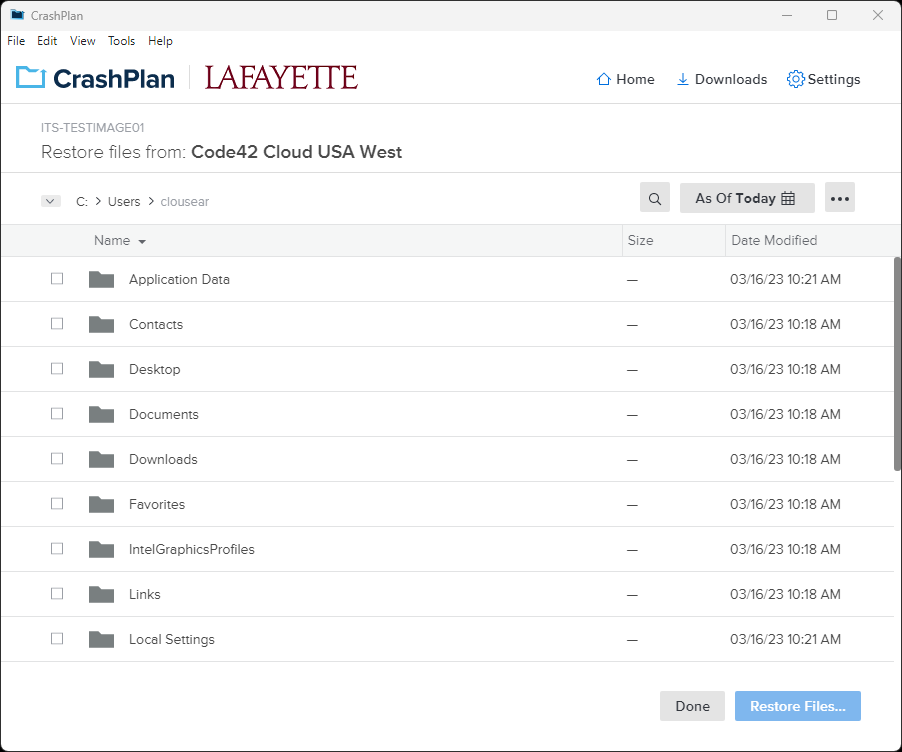This screenshot has width=902, height=752.
Task: Click the Done button
Action: tap(692, 706)
